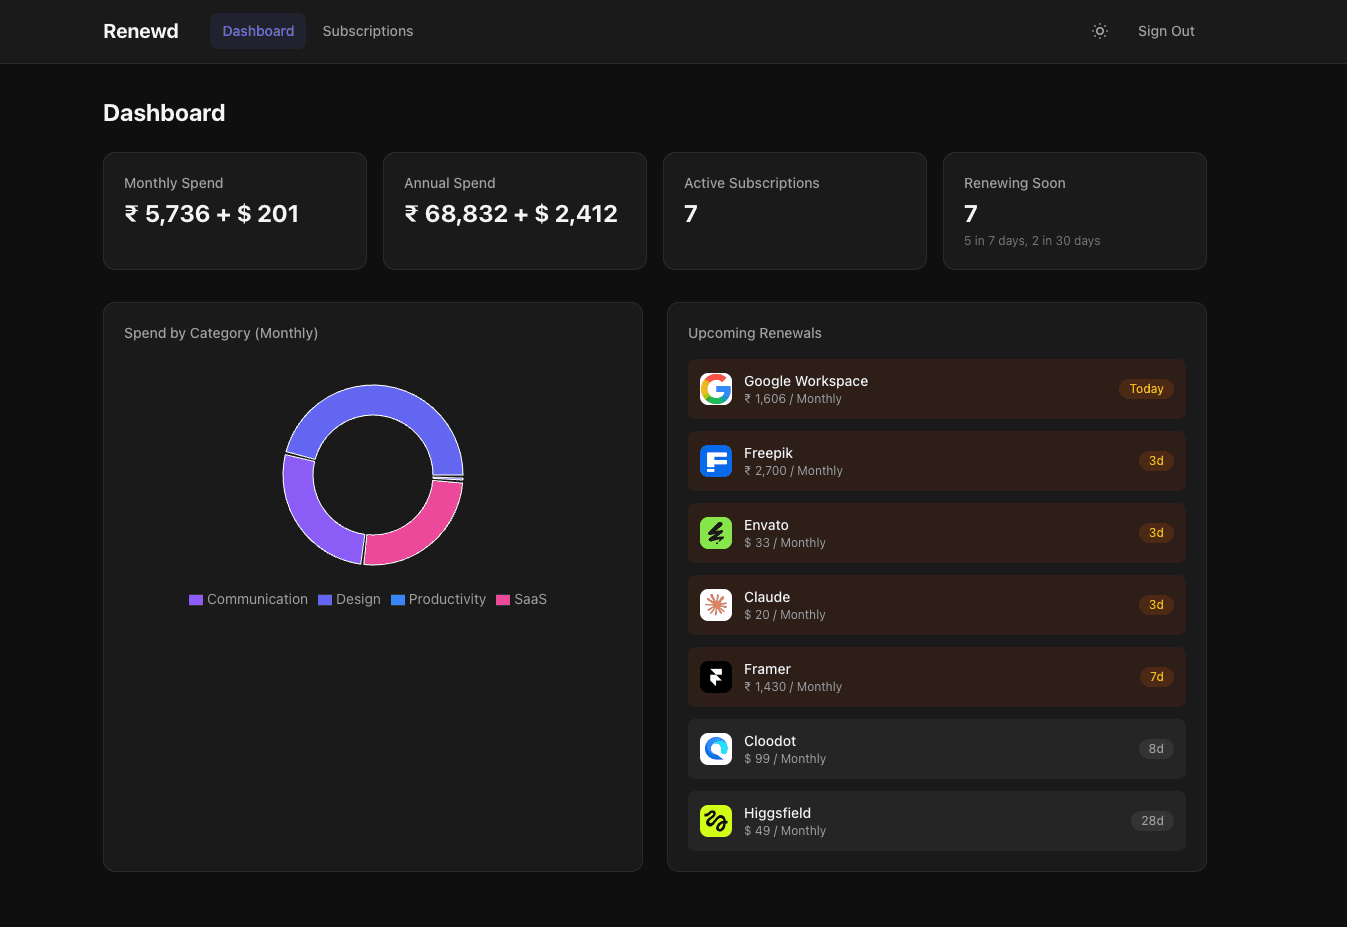Toggle the SaaS category in the legend
1347x927 pixels.
point(521,599)
